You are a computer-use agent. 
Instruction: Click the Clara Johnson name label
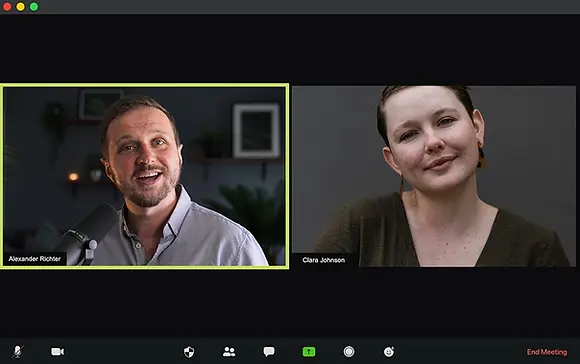coord(324,260)
